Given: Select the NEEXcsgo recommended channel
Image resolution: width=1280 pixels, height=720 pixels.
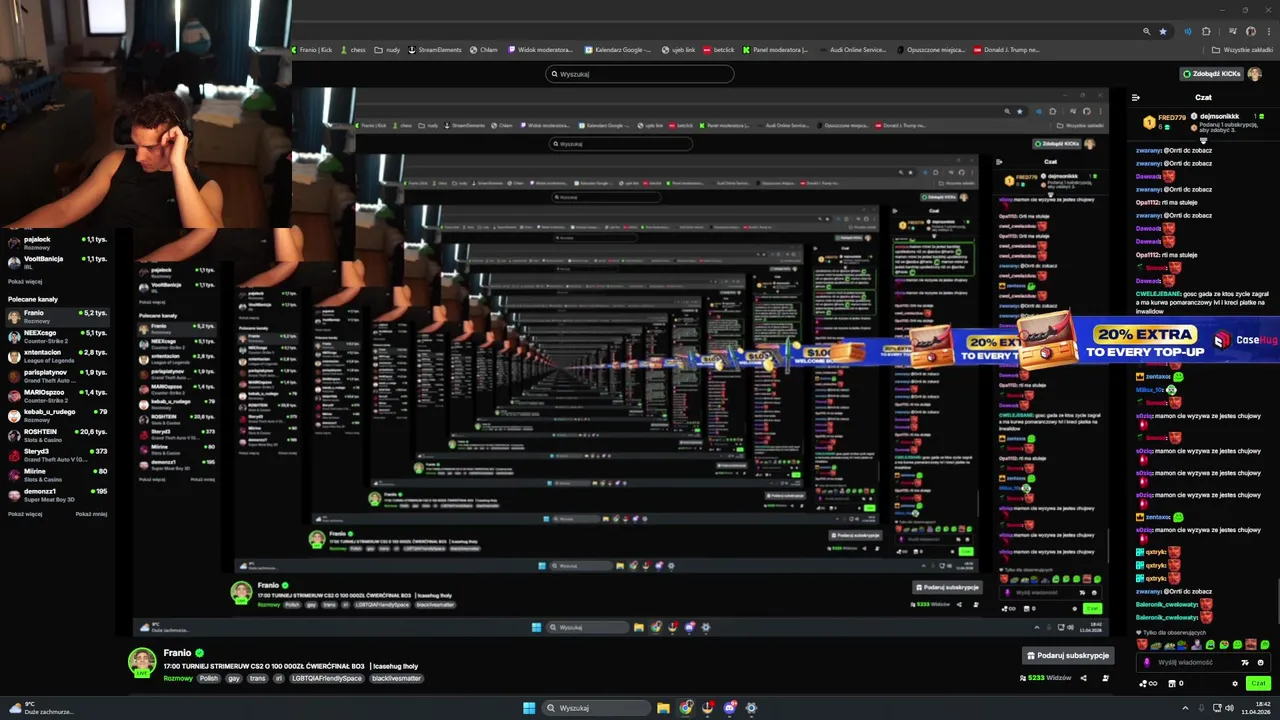Looking at the screenshot, I should [57, 336].
